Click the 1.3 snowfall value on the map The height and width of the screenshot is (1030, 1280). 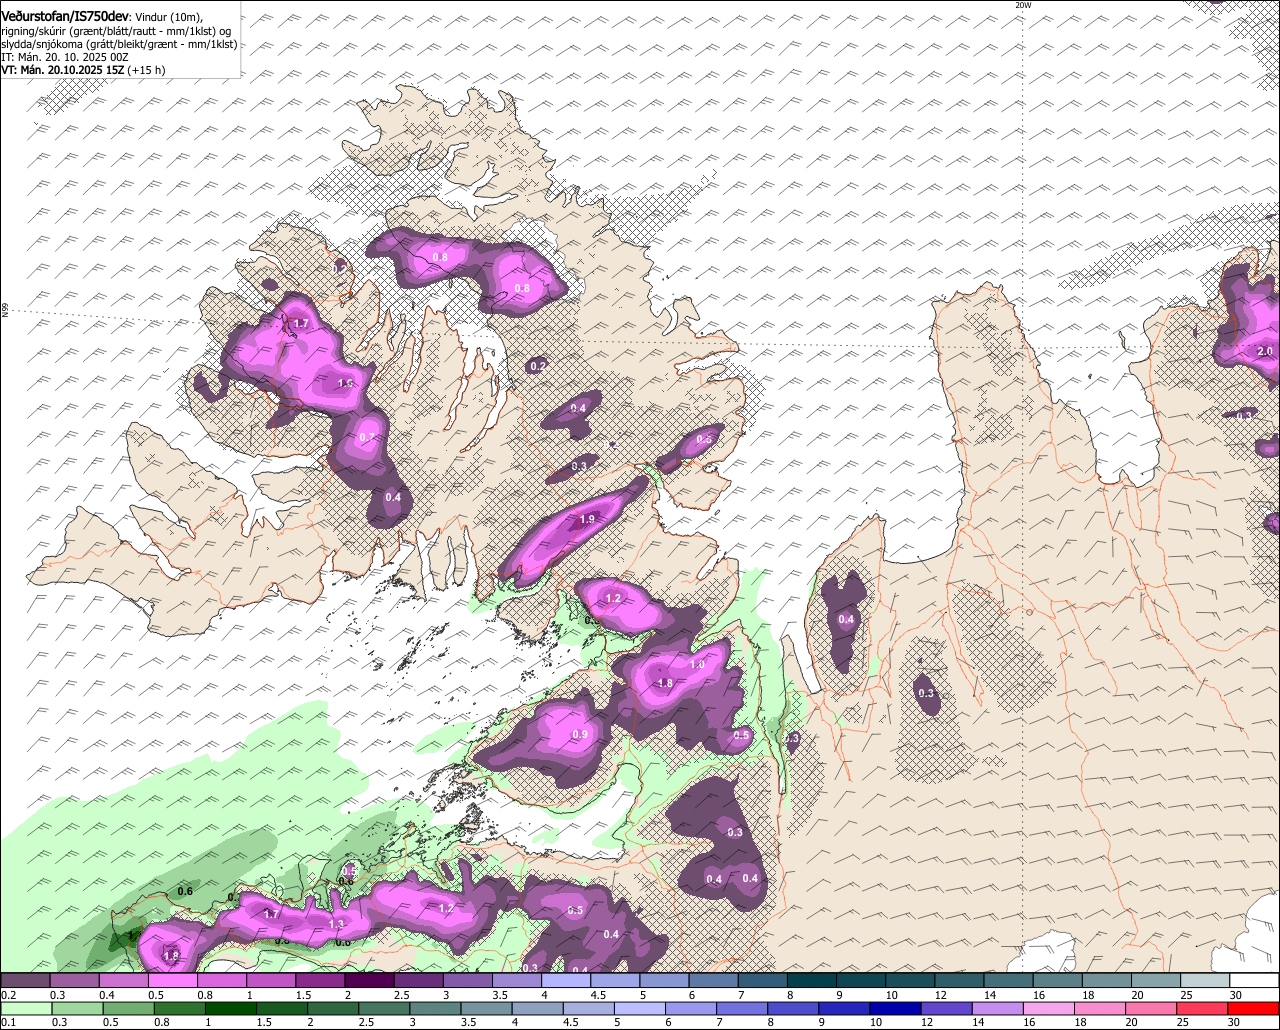(336, 924)
